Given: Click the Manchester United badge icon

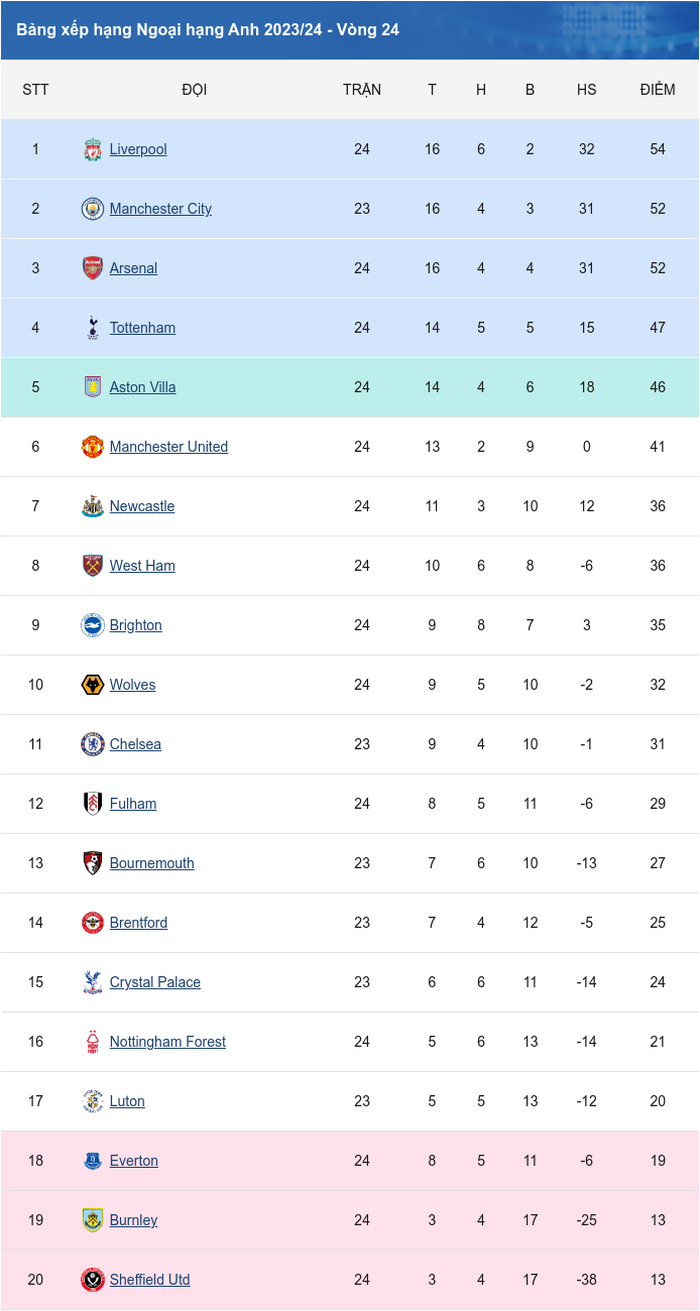Looking at the screenshot, I should [x=93, y=447].
